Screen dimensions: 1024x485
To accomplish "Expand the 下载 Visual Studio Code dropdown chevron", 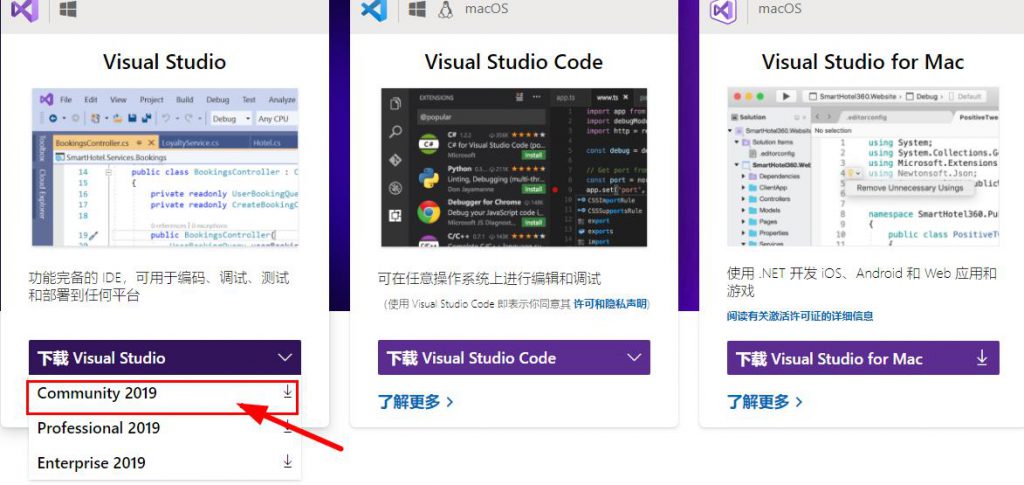I will click(x=634, y=358).
